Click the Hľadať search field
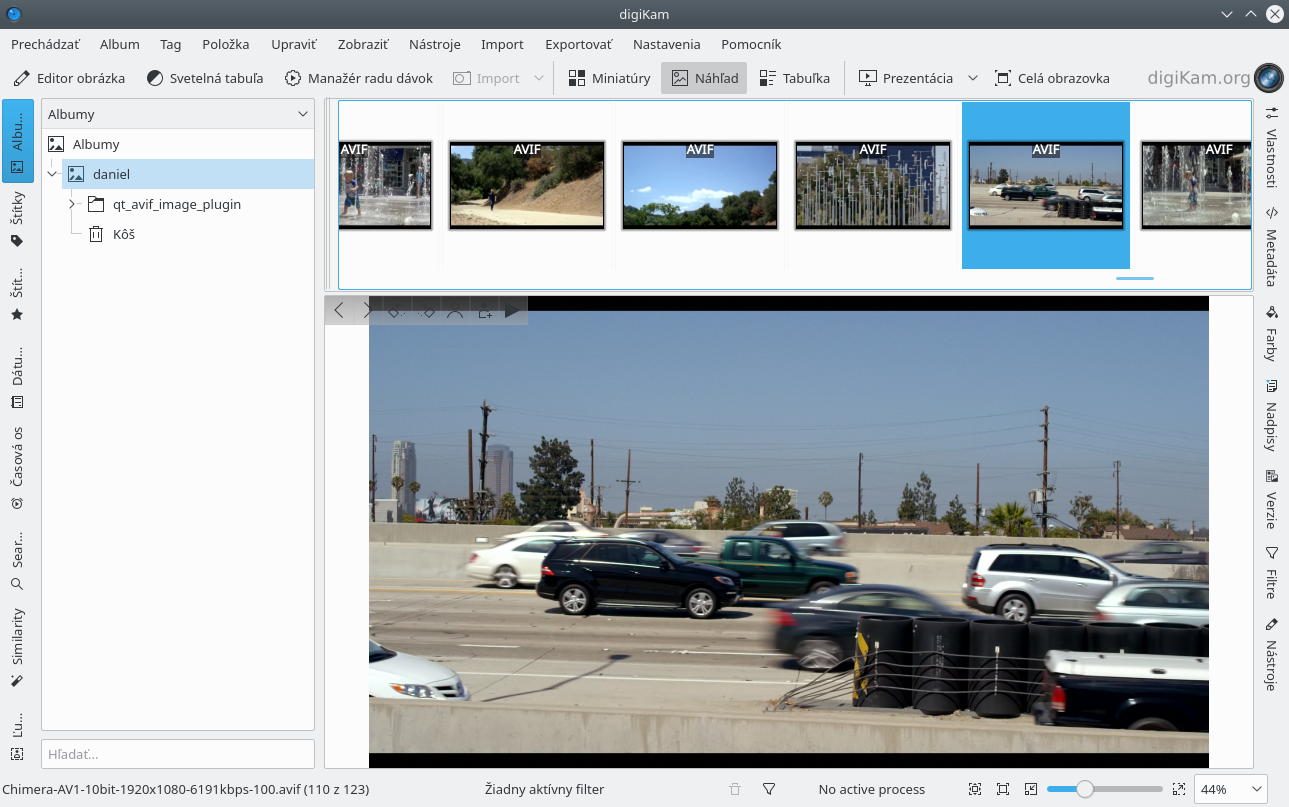The width and height of the screenshot is (1289, 807). [178, 754]
